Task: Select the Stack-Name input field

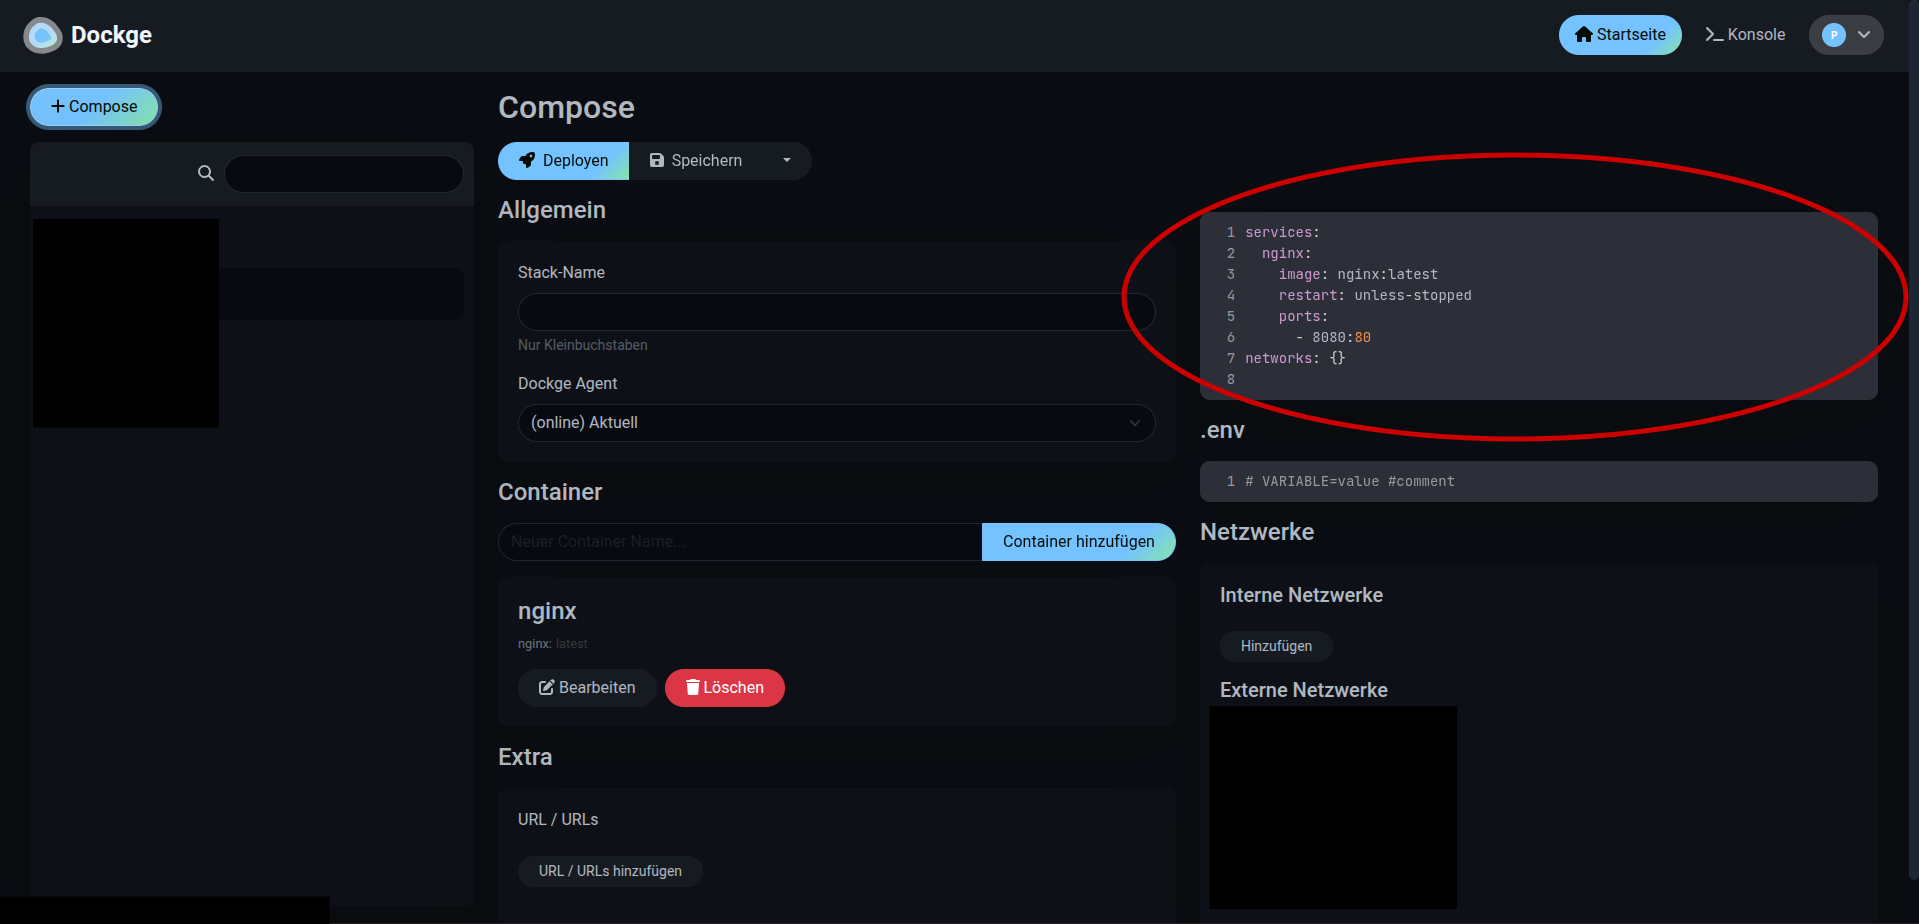Action: [x=836, y=311]
